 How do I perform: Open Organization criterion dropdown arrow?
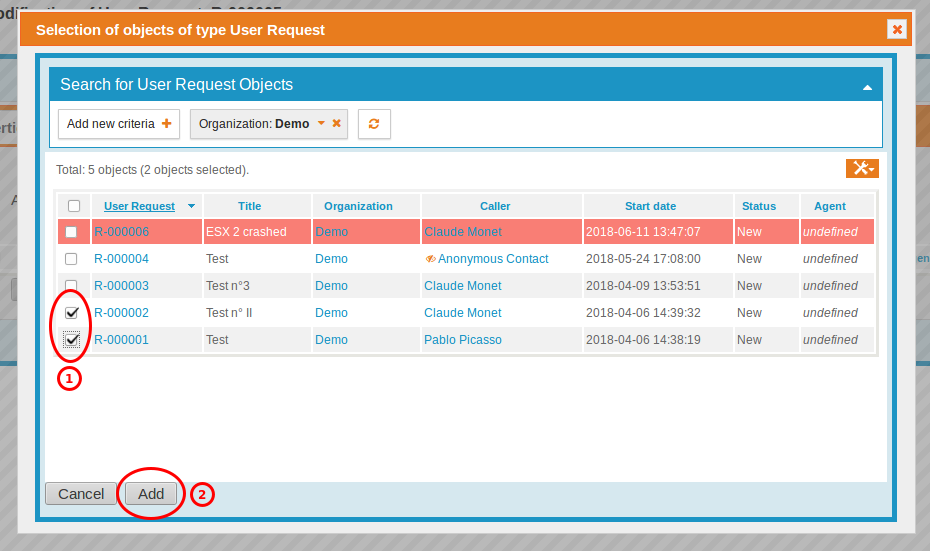[x=321, y=124]
